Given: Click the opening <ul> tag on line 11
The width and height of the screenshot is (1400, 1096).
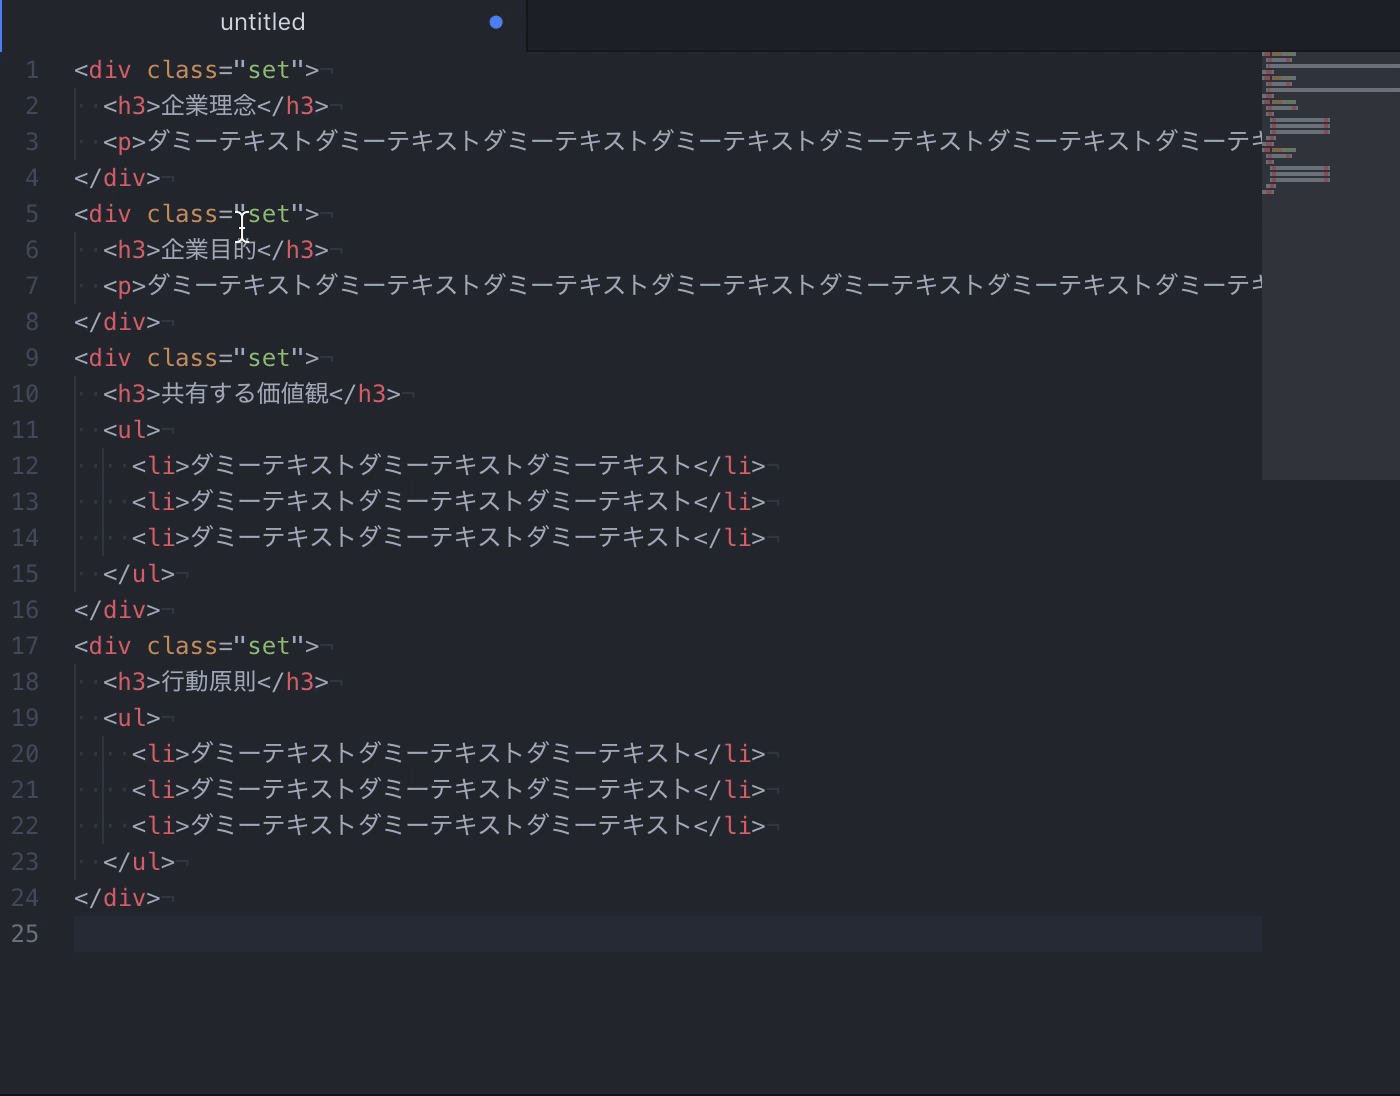Looking at the screenshot, I should coord(131,429).
